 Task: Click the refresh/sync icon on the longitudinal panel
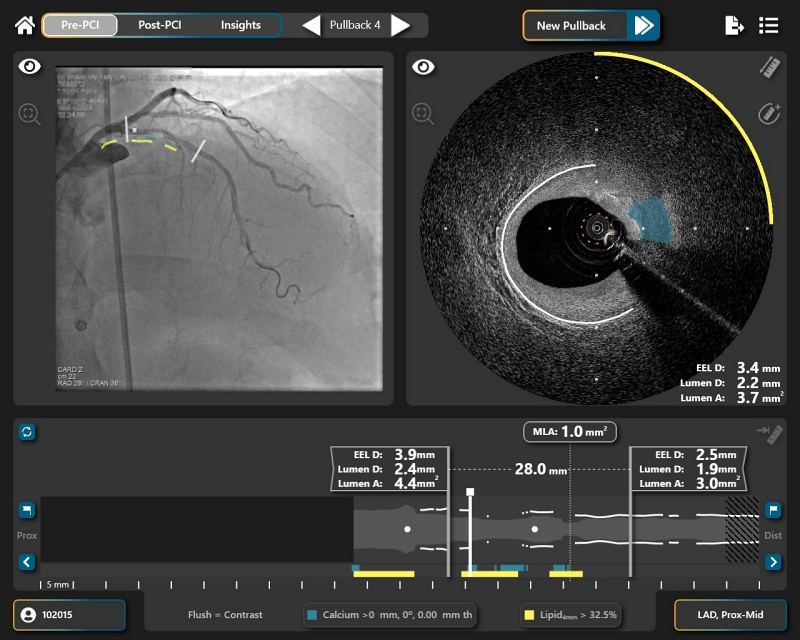27,432
